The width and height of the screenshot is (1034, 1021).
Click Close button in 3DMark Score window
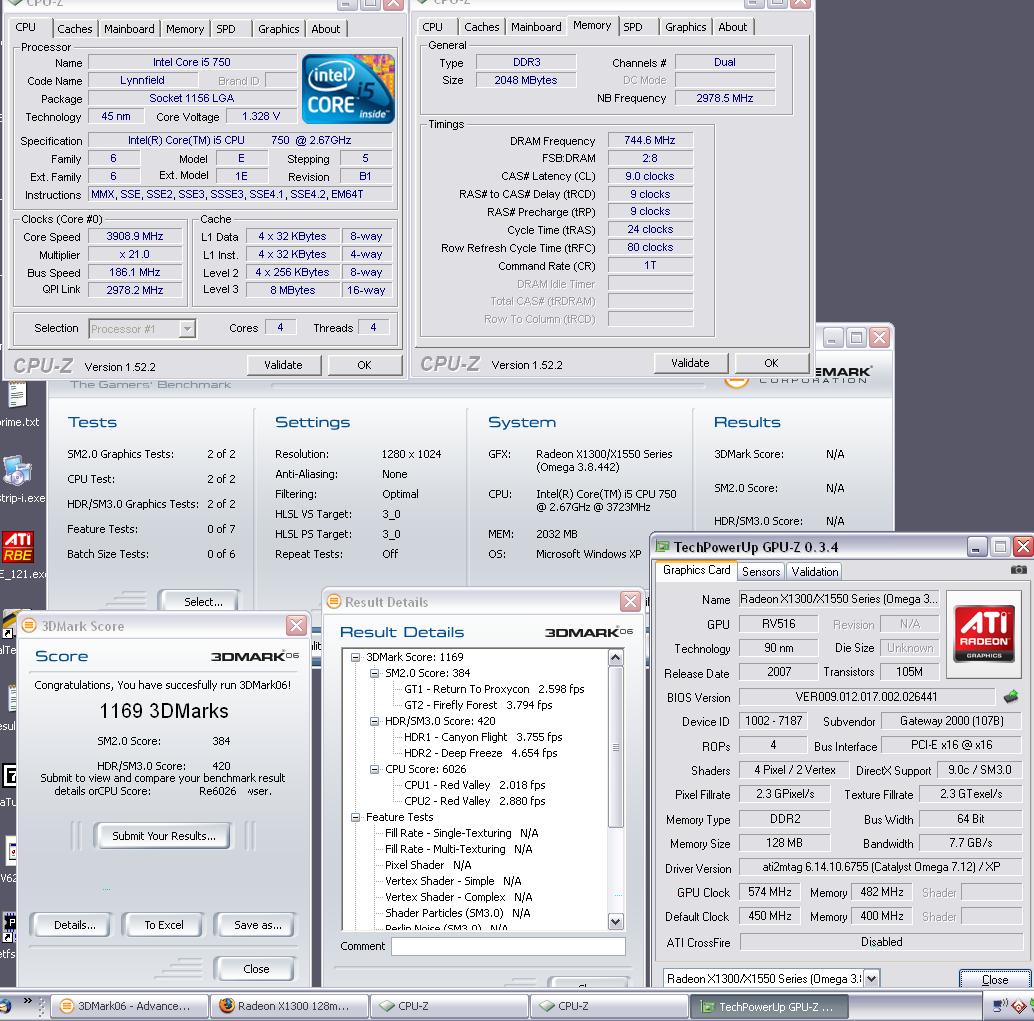[256, 968]
